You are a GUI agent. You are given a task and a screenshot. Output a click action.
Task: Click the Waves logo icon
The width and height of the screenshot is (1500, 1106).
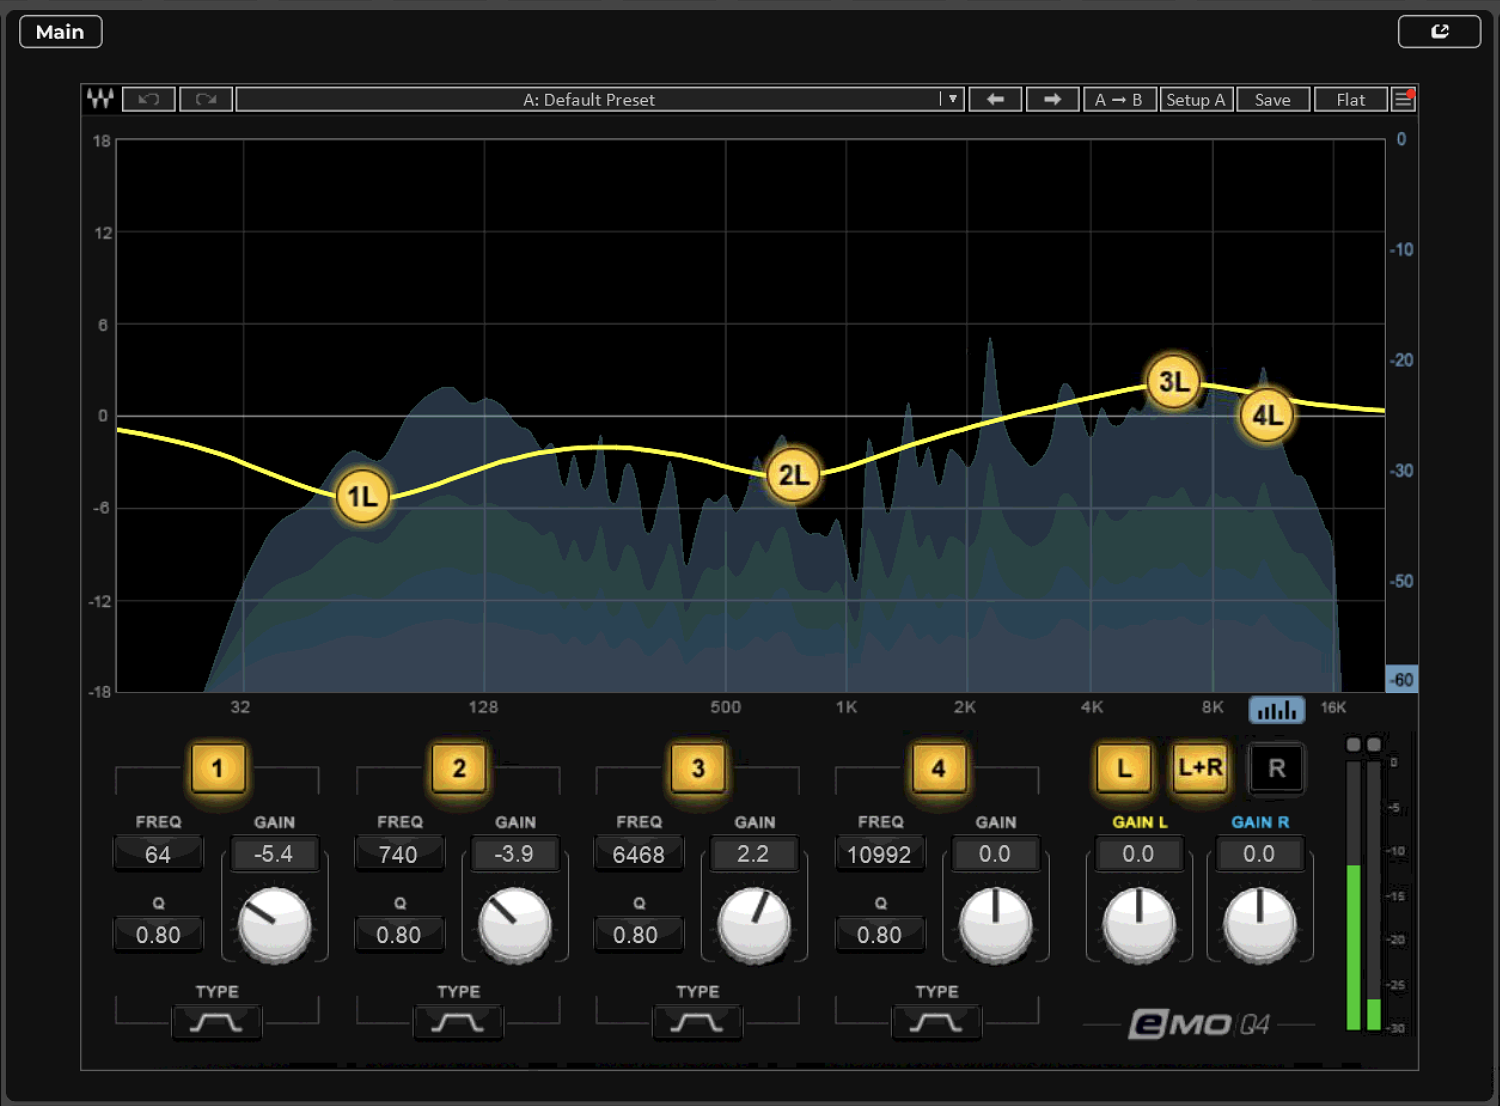pos(100,99)
